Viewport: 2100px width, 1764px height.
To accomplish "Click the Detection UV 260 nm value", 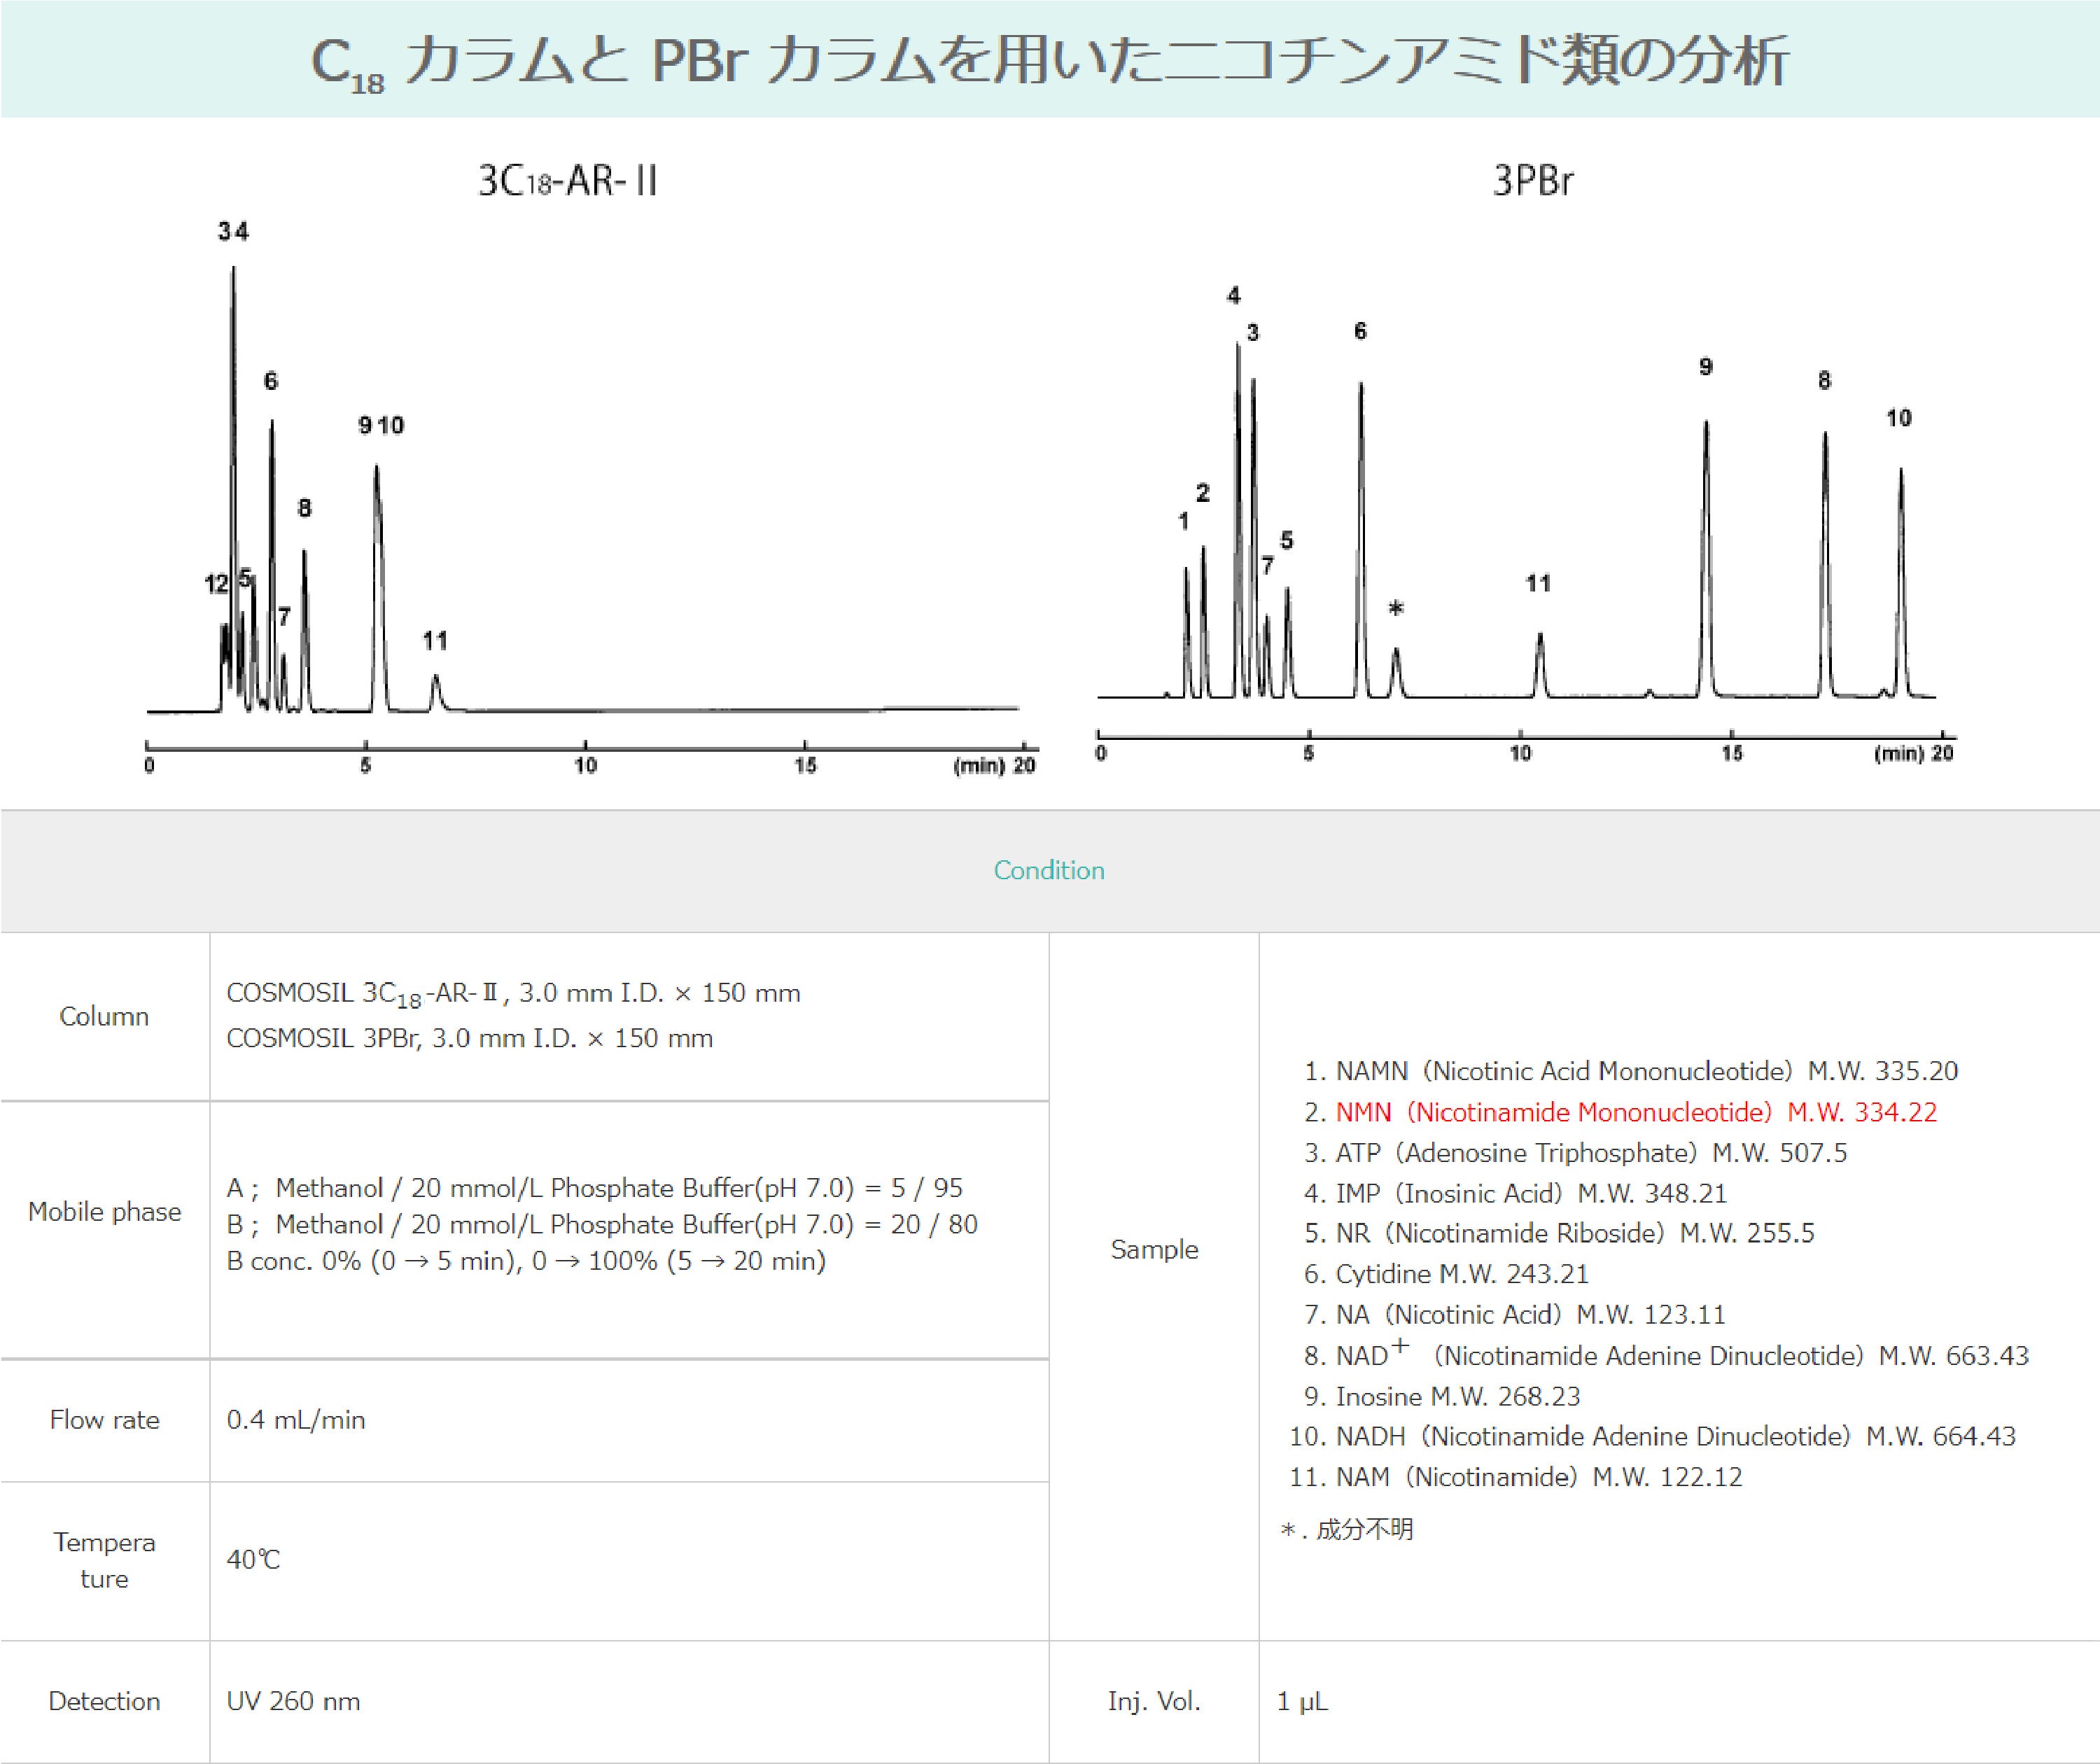I will tap(293, 1701).
